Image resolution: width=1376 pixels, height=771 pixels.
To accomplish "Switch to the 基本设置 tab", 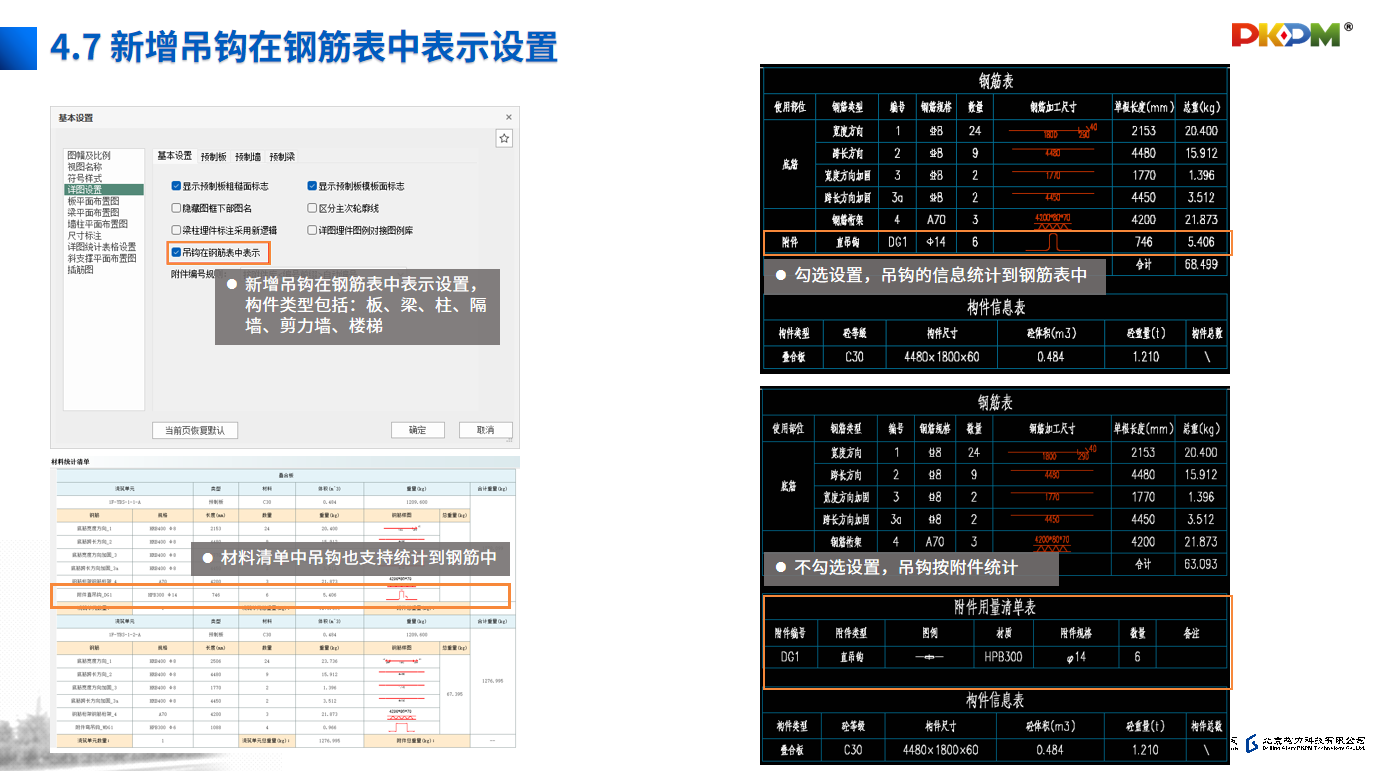I will (174, 156).
